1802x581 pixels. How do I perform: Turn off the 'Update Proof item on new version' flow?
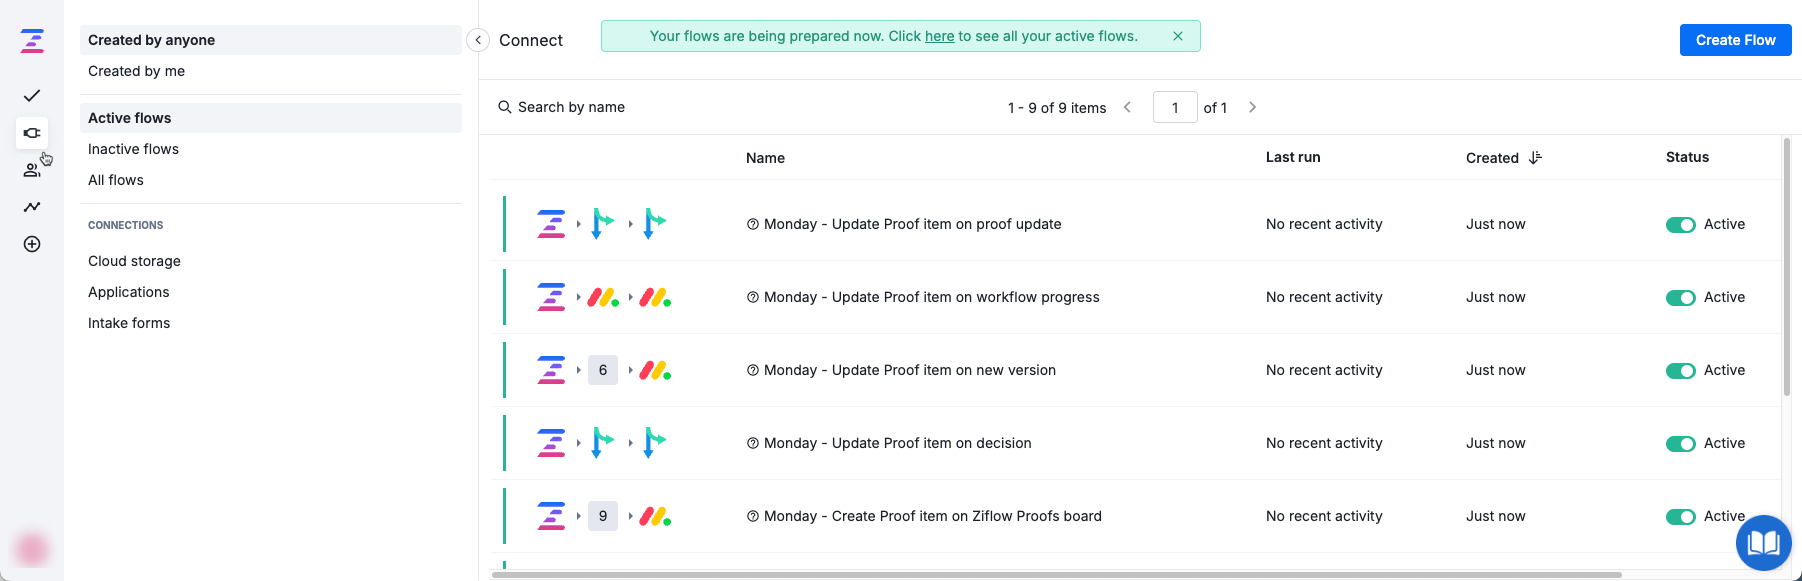click(x=1680, y=371)
